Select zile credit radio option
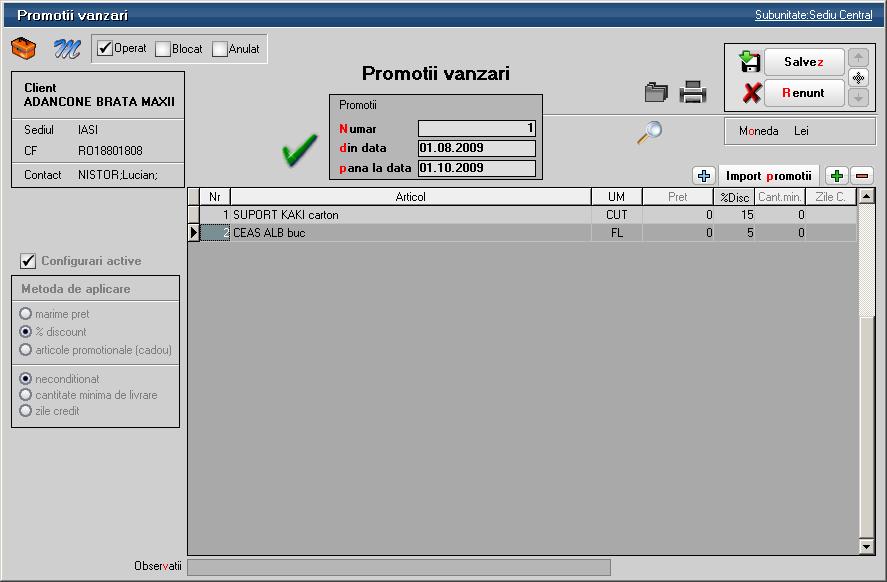The image size is (887, 582). pos(25,411)
